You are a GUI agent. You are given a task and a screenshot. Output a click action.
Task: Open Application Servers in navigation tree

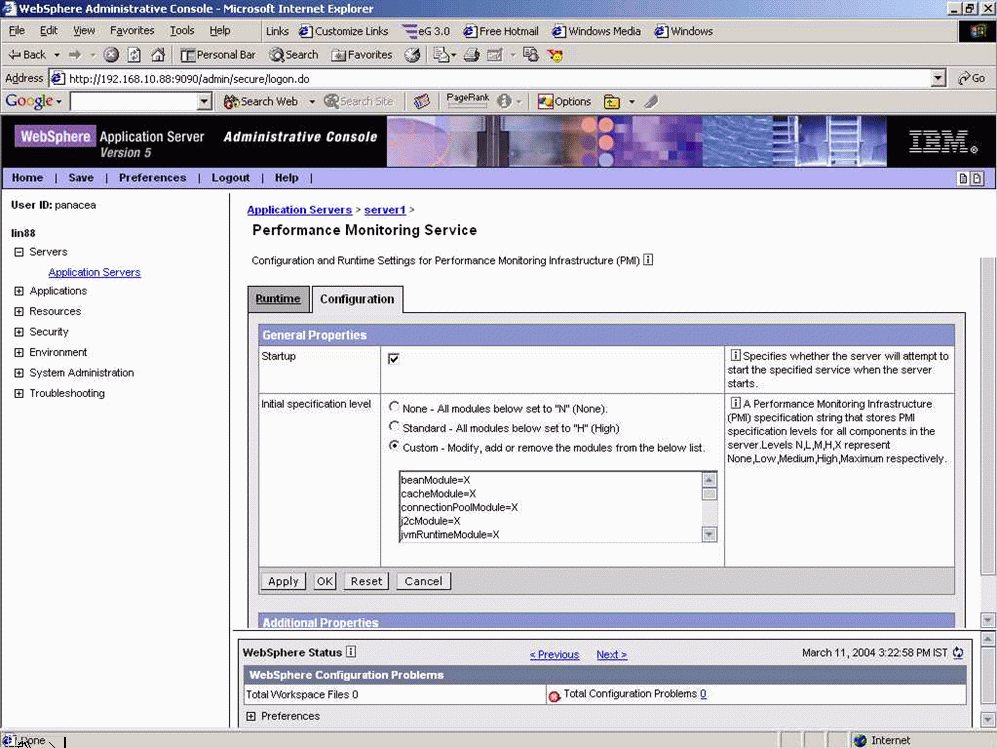point(94,272)
